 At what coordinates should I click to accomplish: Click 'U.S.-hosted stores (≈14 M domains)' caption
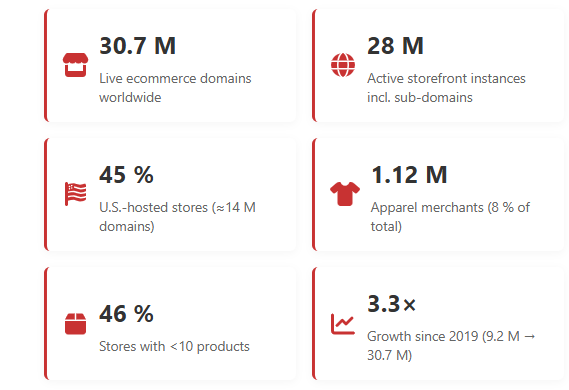coord(177,217)
